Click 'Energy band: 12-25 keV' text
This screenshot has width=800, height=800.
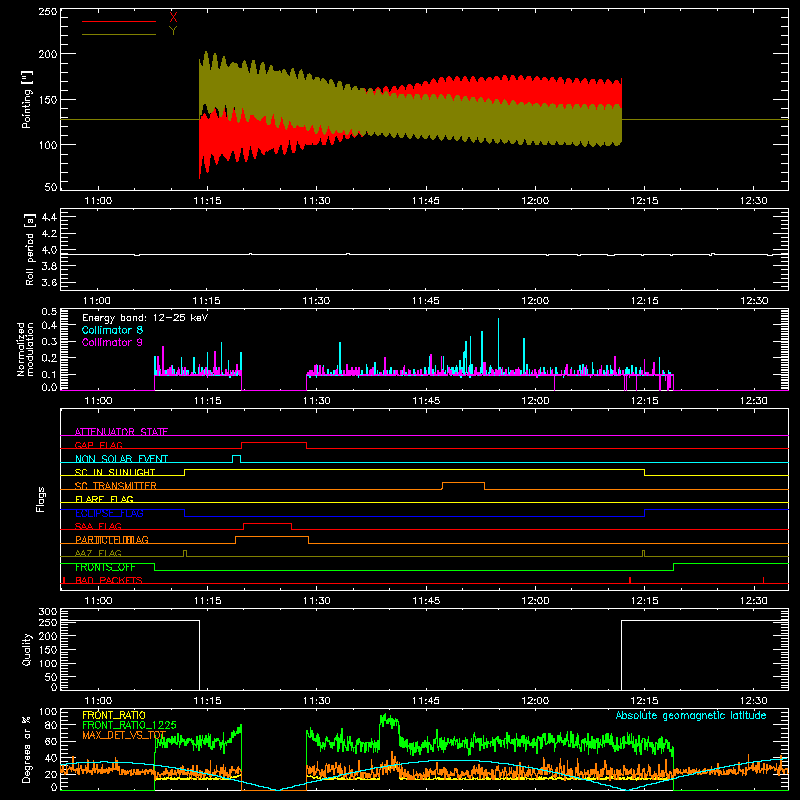tap(145, 318)
